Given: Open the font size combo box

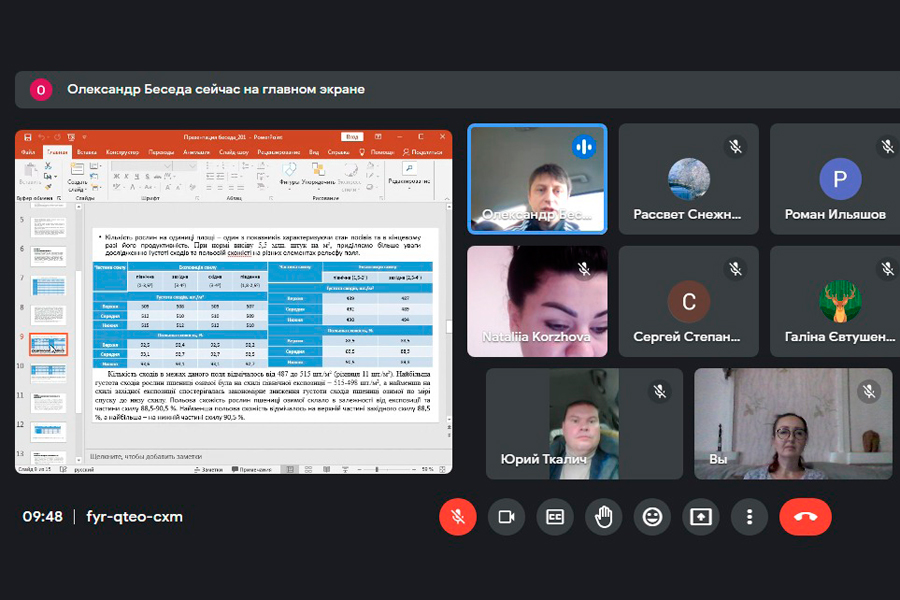Looking at the screenshot, I should [185, 166].
